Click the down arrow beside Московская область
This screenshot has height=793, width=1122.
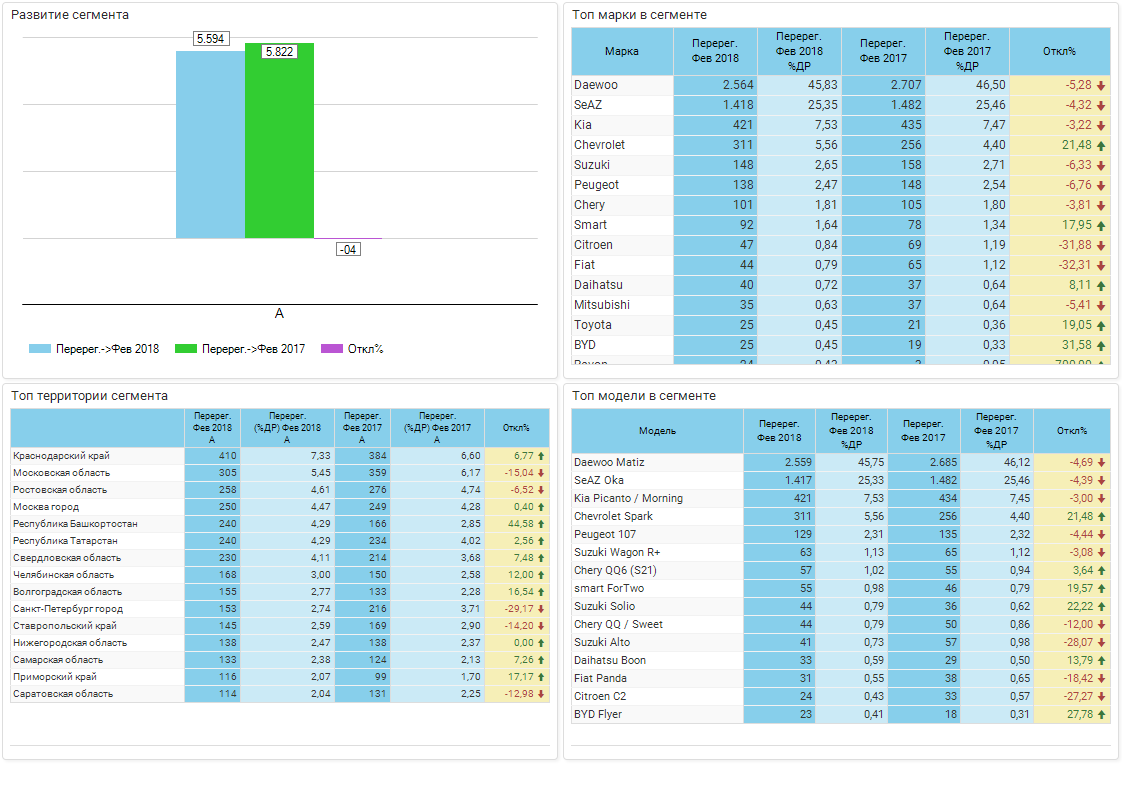click(541, 473)
